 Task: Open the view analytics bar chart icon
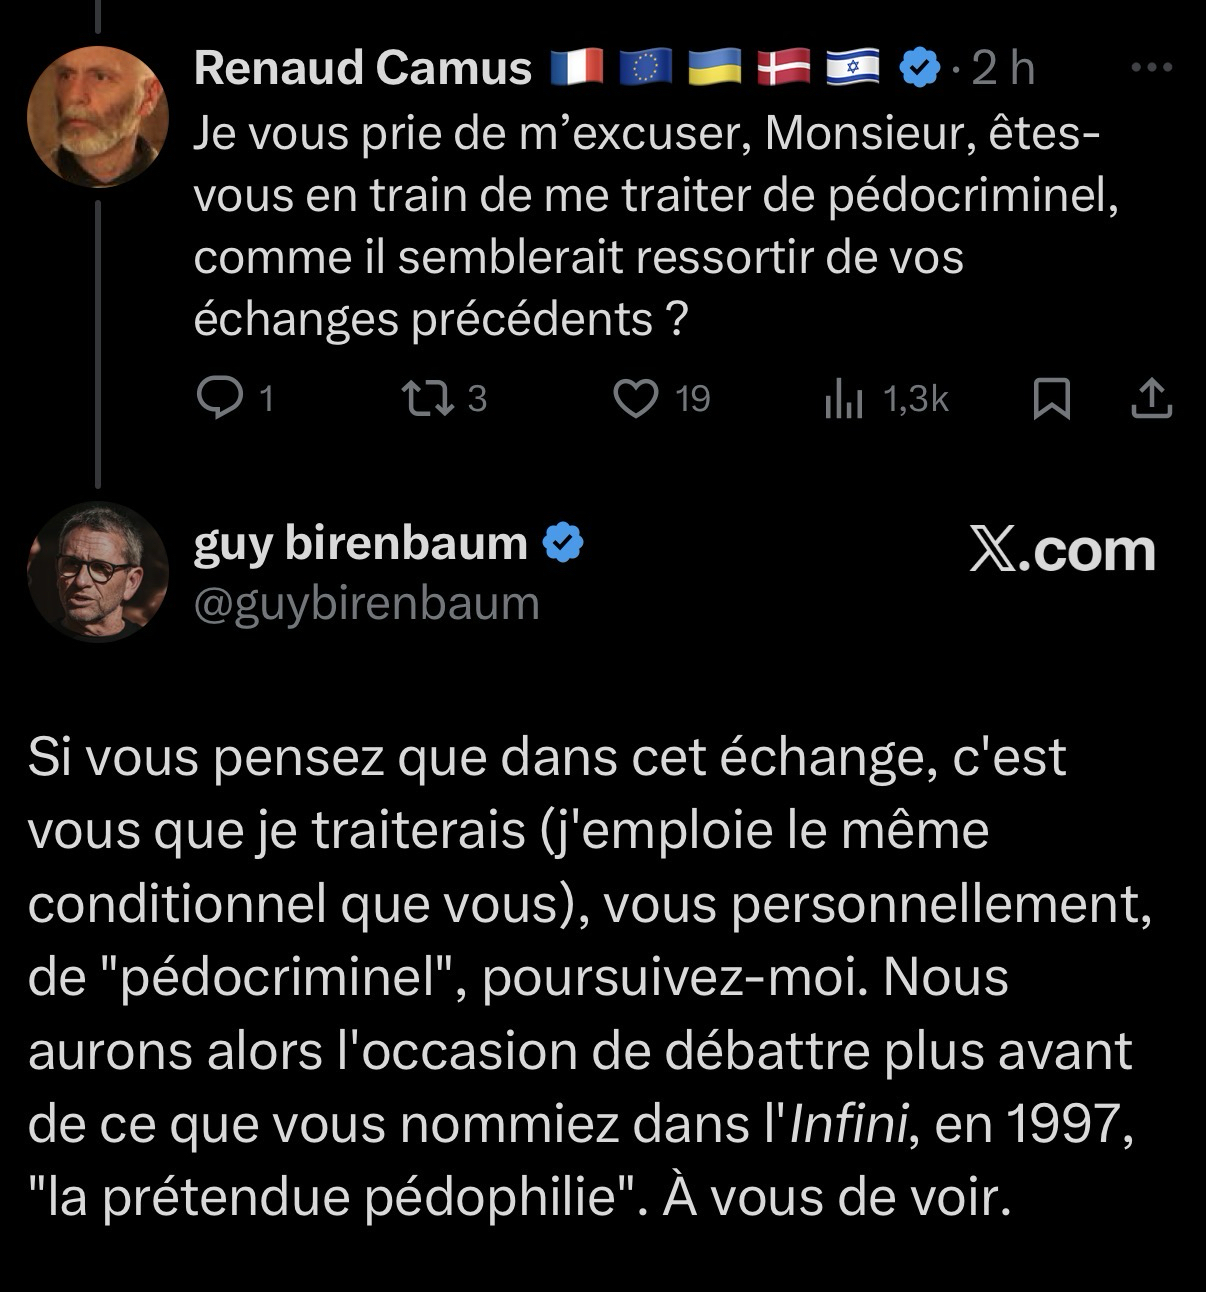tap(842, 400)
